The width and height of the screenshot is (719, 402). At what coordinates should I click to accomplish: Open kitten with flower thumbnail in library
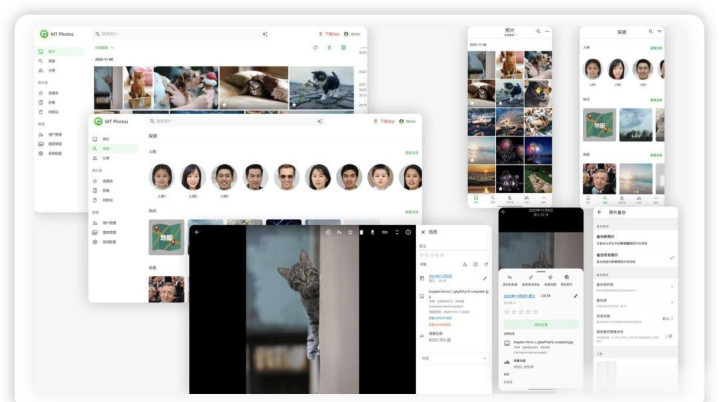point(321,87)
